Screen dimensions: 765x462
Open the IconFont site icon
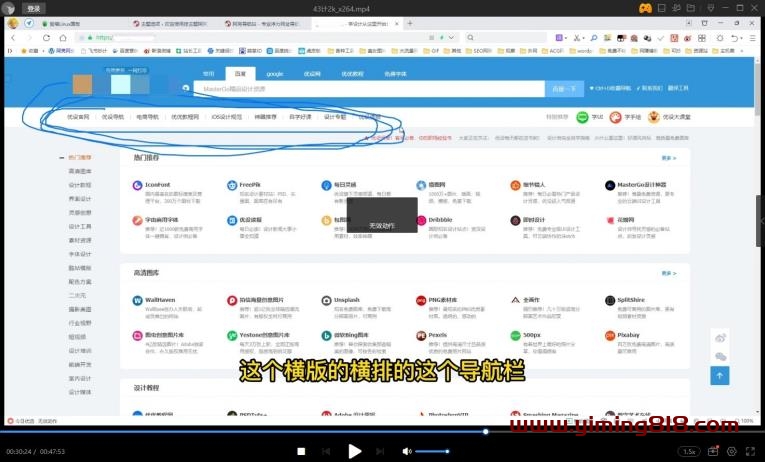coord(138,185)
